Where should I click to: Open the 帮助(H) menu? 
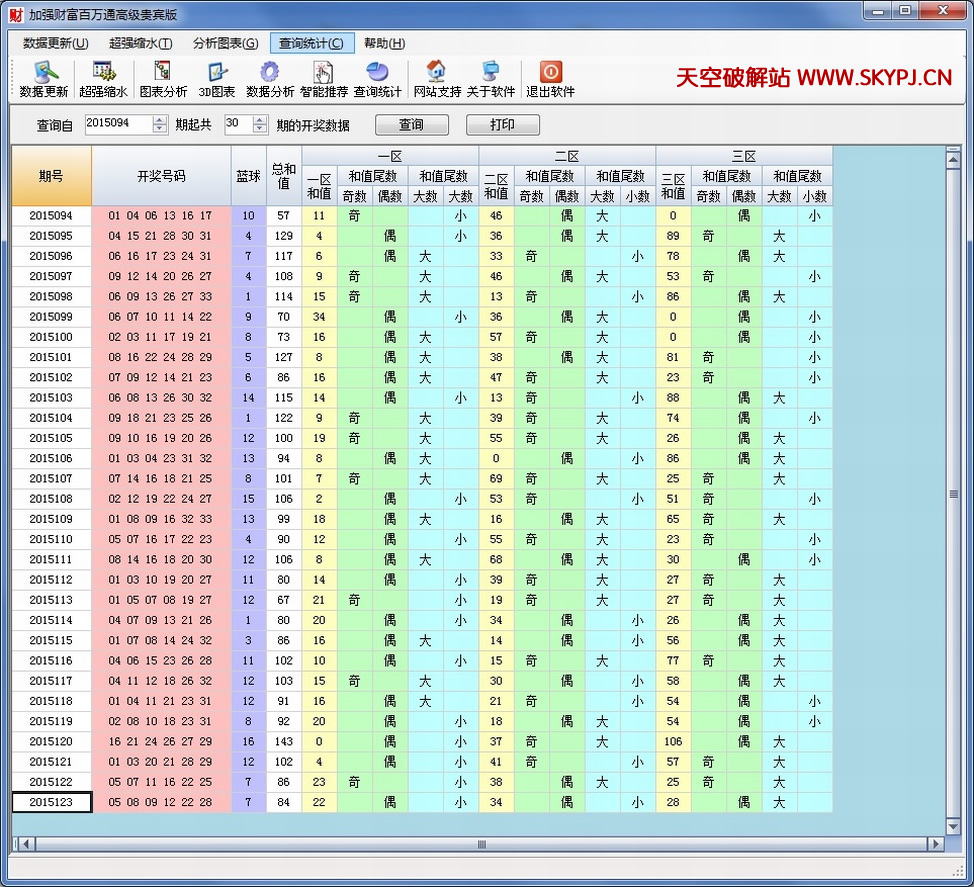384,43
